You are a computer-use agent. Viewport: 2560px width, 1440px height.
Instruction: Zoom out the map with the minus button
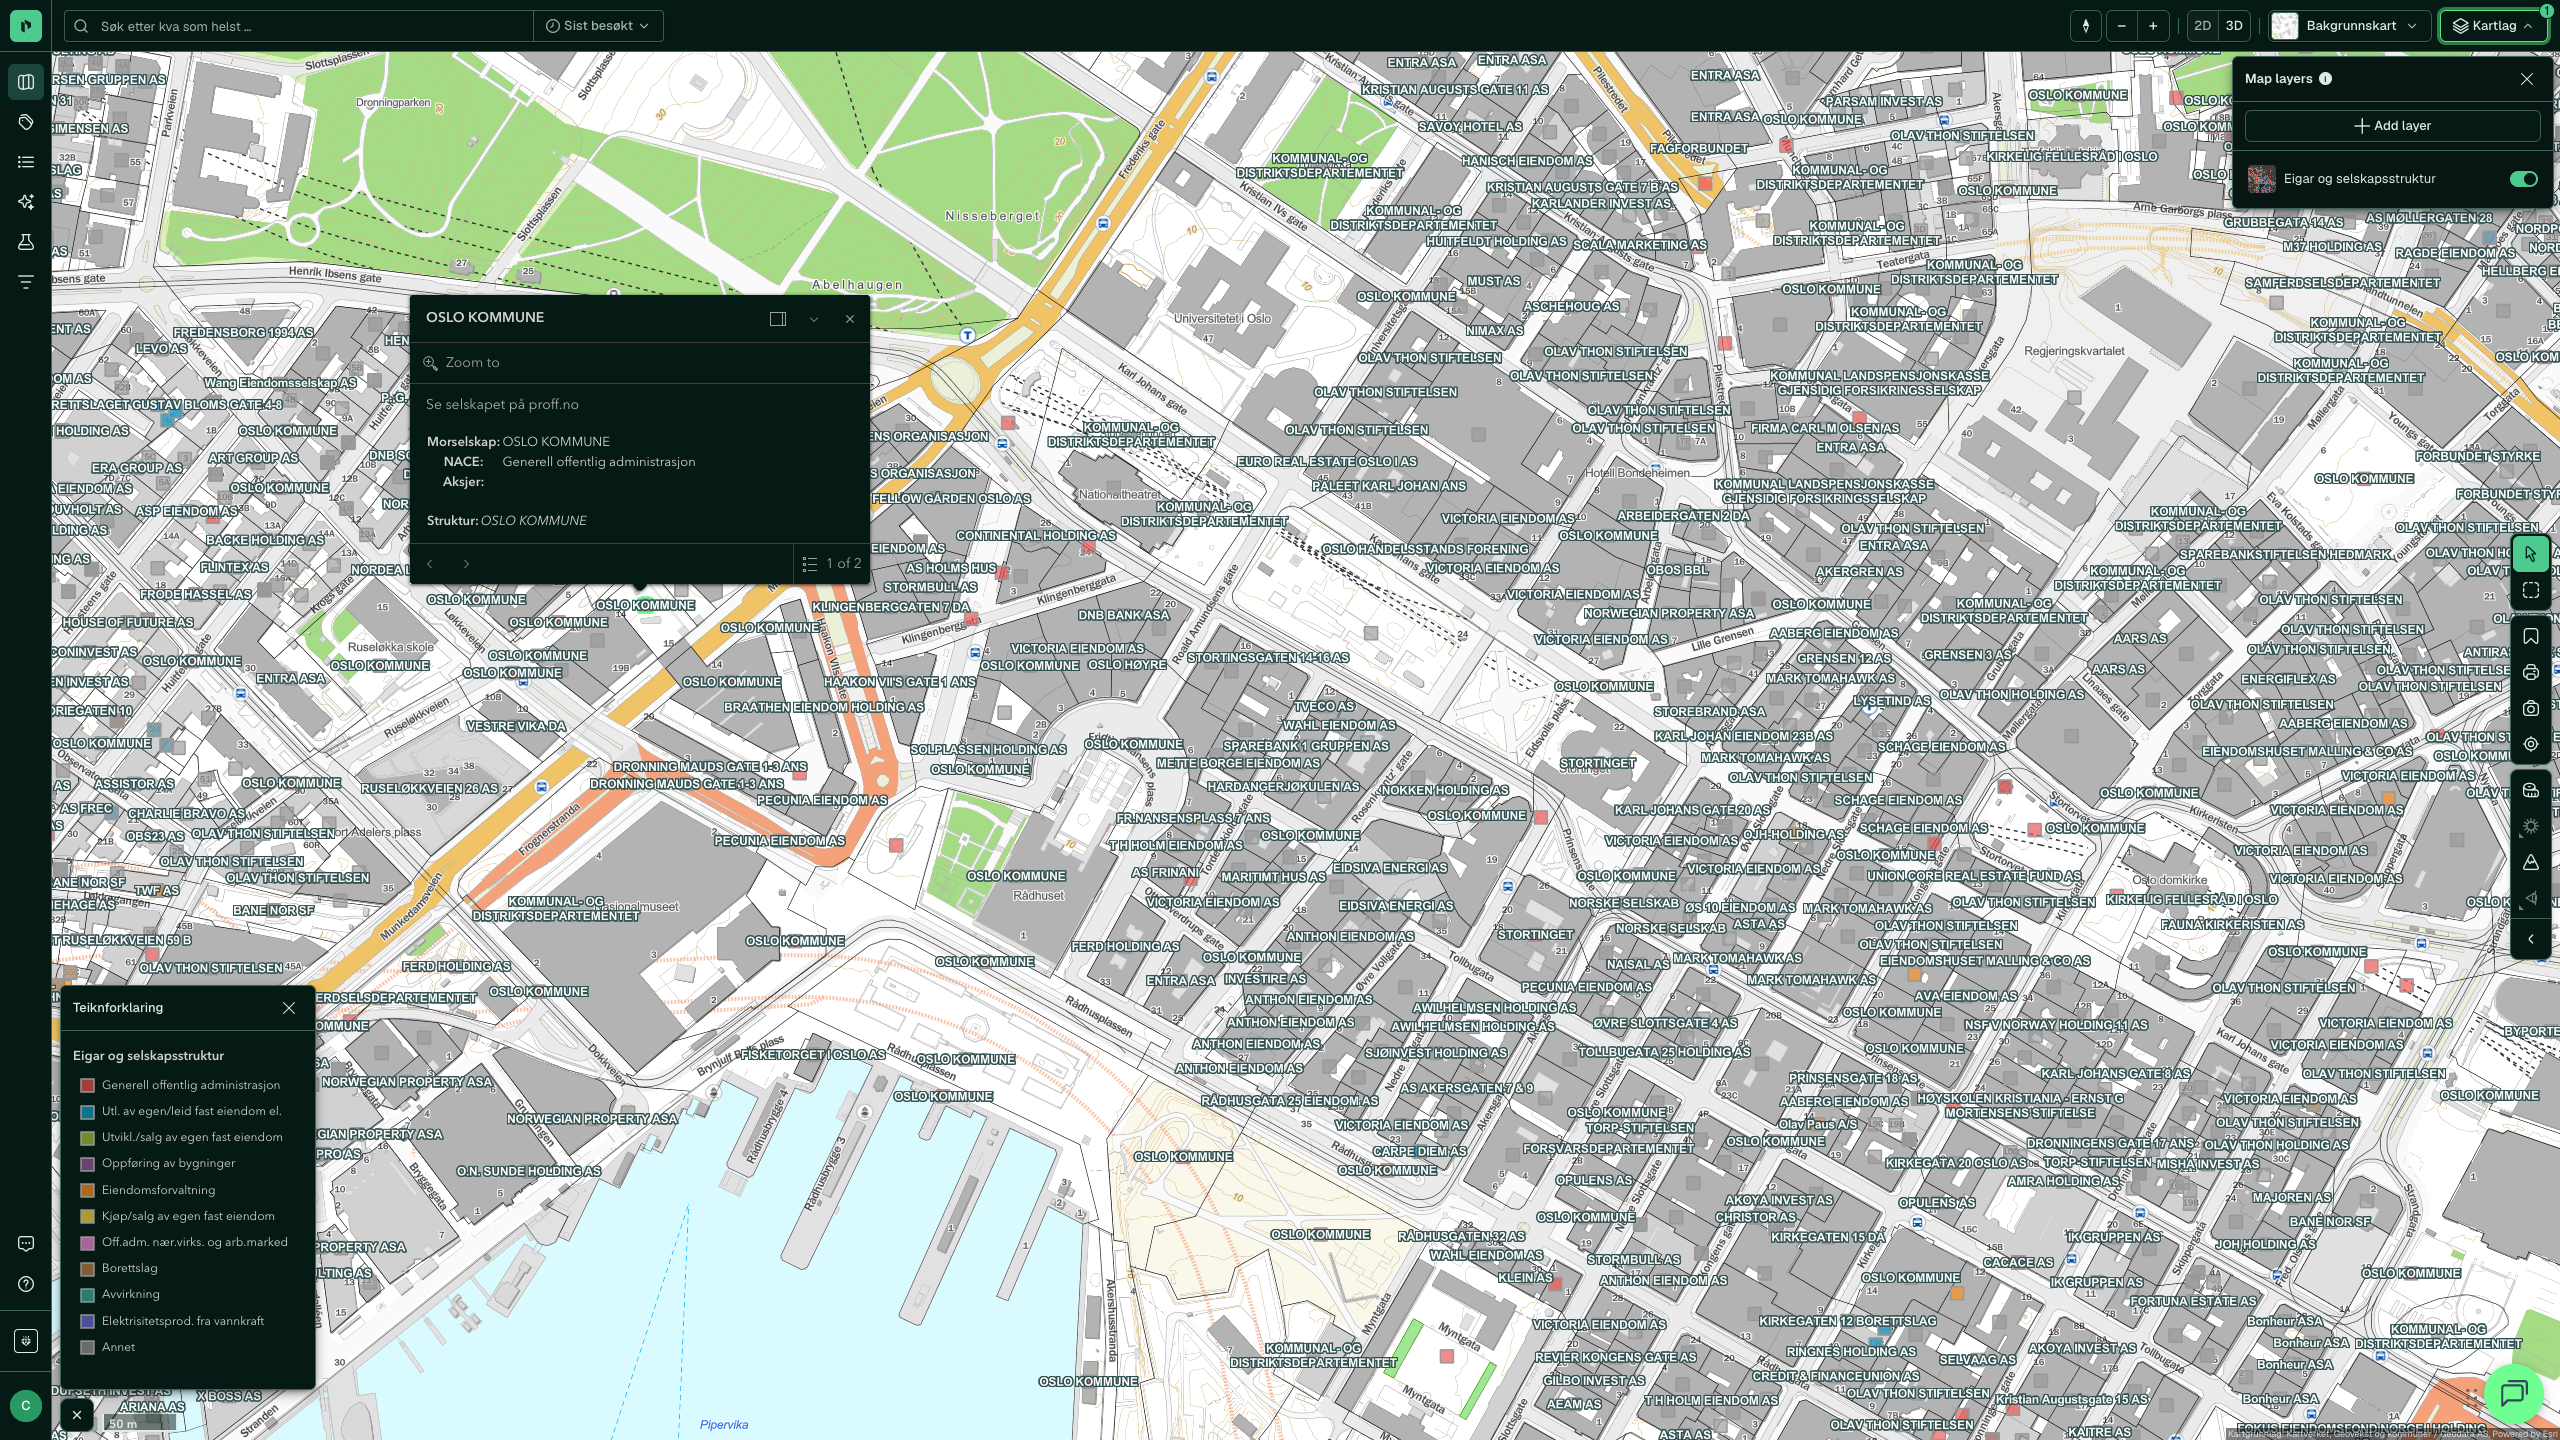click(x=2122, y=26)
